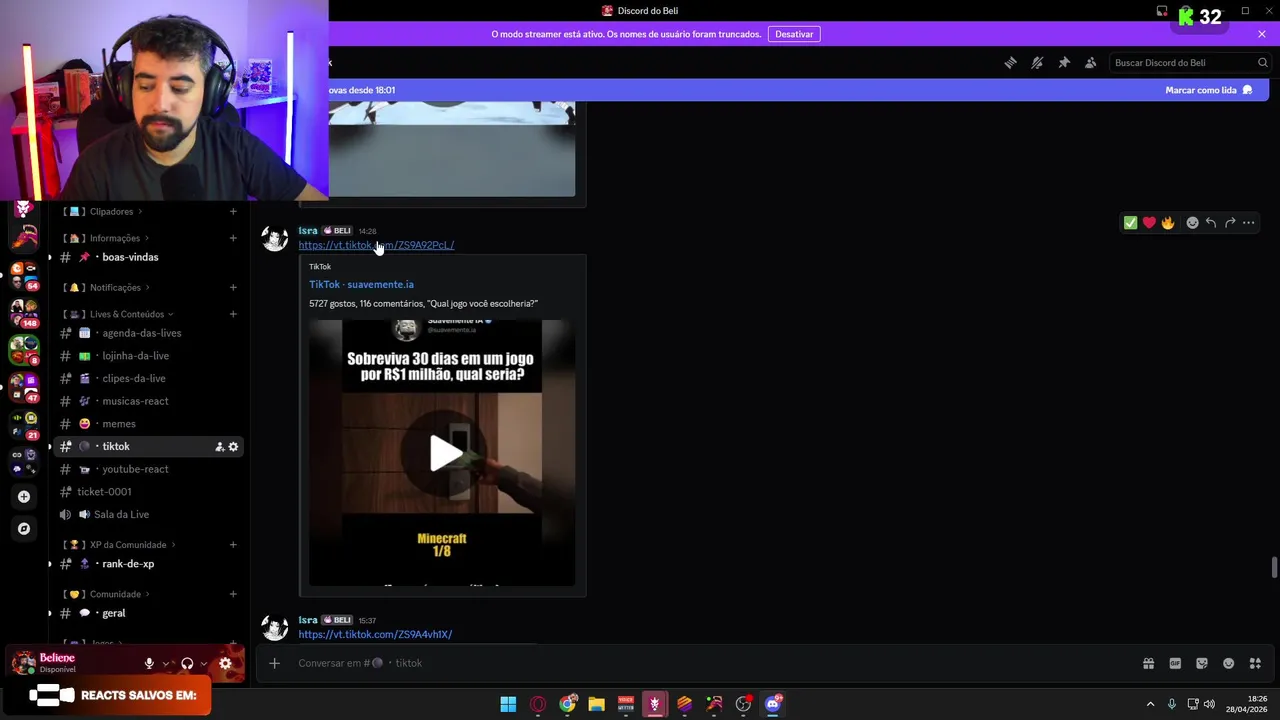Dismiss the streamer mode banner
This screenshot has width=1280, height=720.
pyautogui.click(x=1262, y=34)
